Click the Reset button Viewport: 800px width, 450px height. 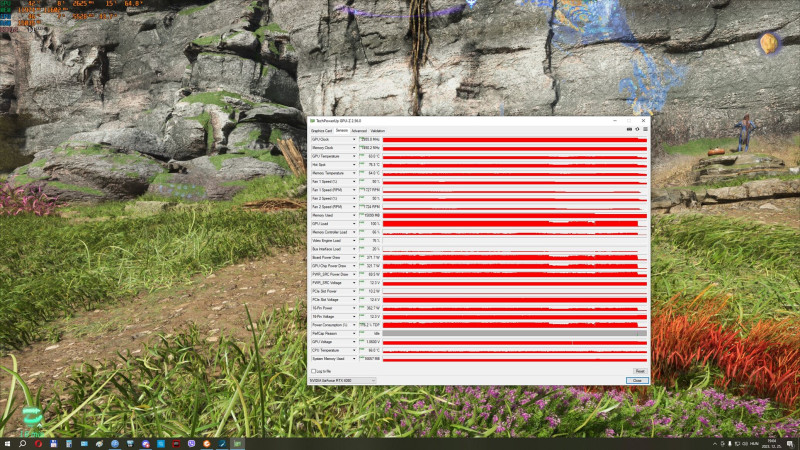pos(640,371)
